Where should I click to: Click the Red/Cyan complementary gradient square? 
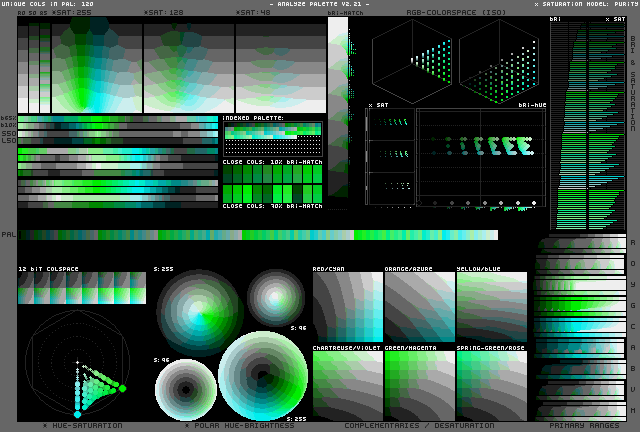[348, 306]
